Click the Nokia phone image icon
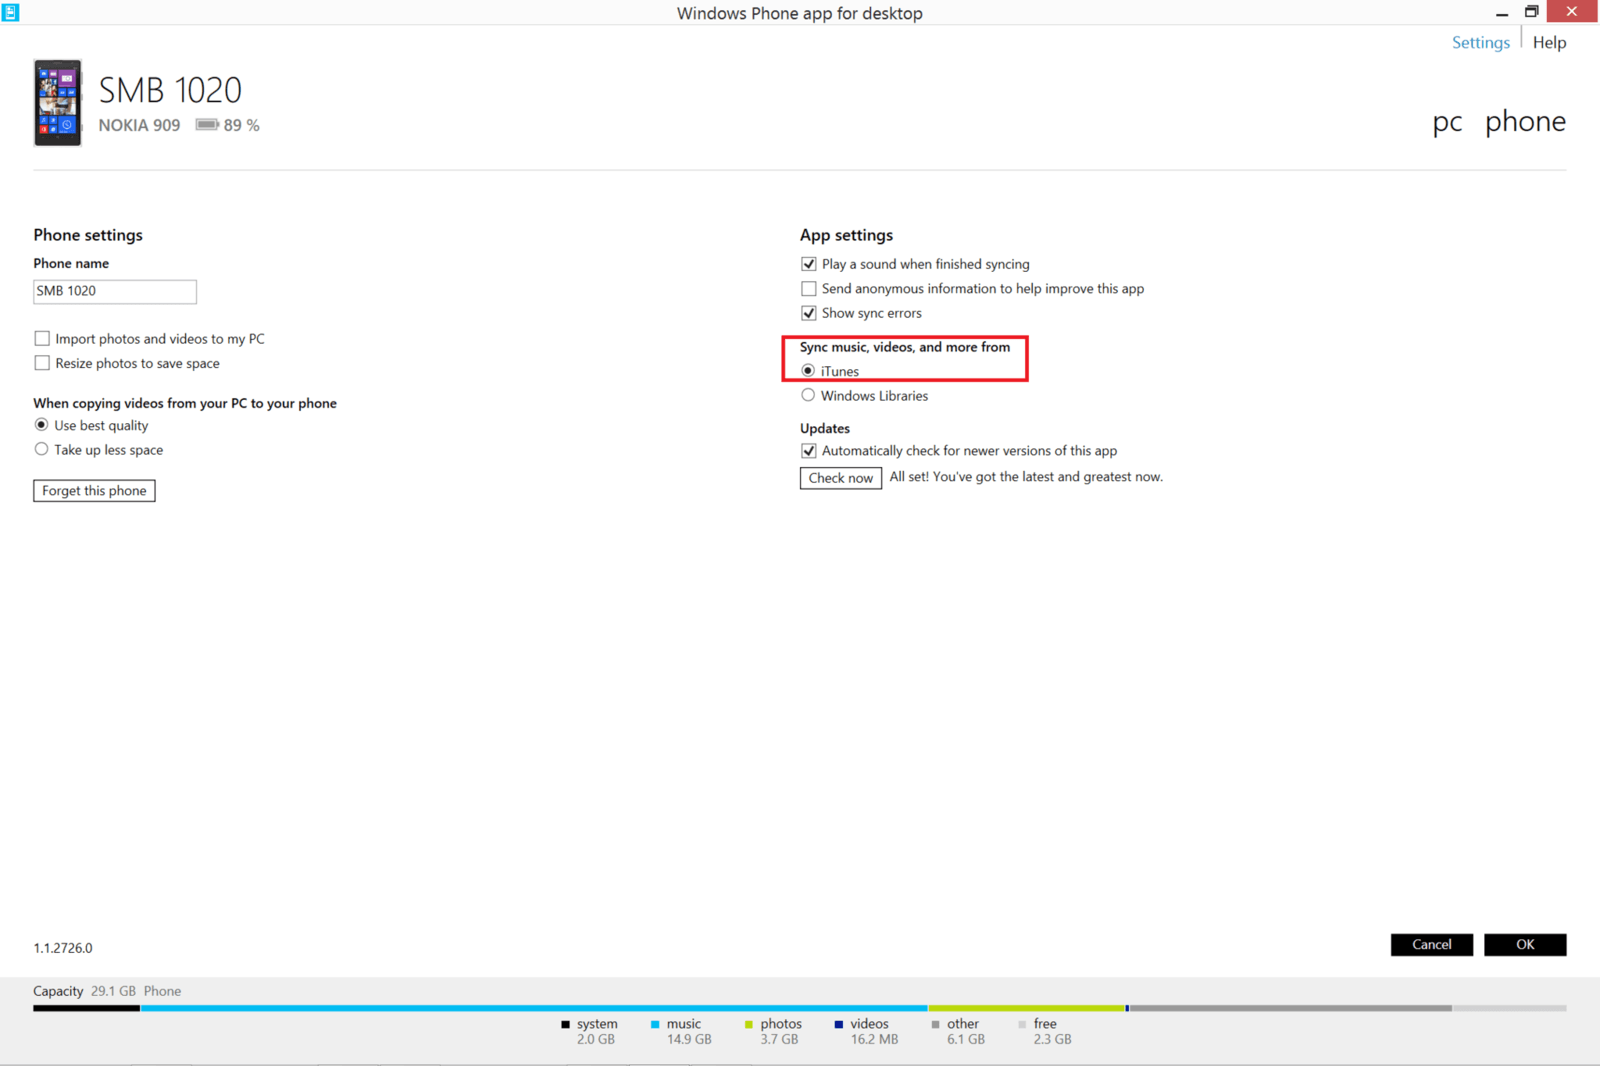 [57, 103]
